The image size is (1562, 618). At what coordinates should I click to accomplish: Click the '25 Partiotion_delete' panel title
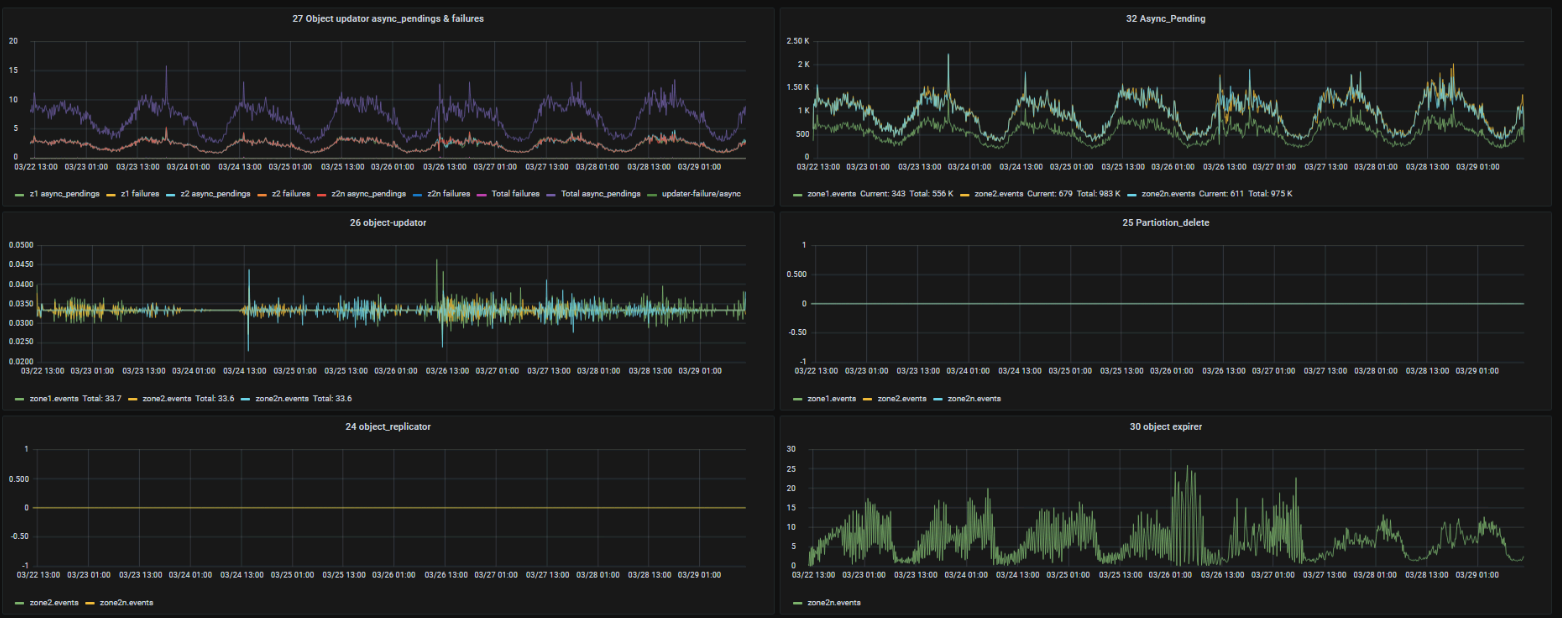click(1165, 222)
